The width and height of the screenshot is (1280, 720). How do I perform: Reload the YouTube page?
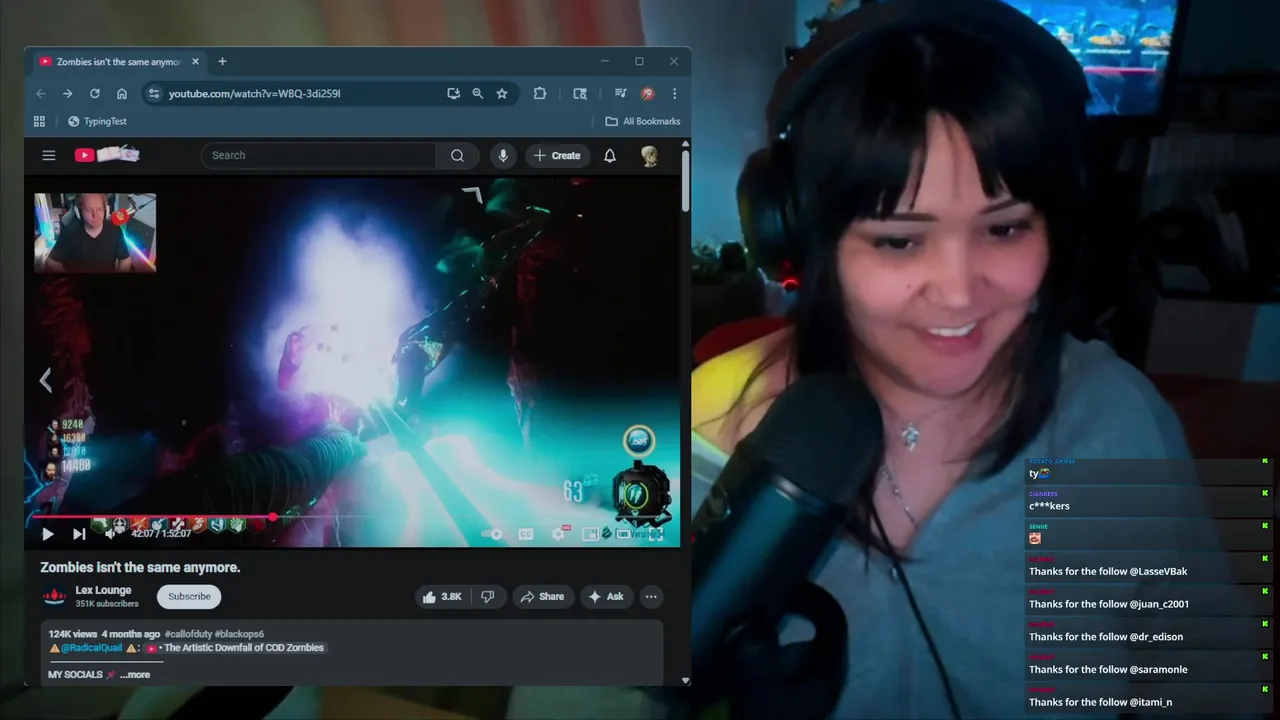(x=94, y=93)
